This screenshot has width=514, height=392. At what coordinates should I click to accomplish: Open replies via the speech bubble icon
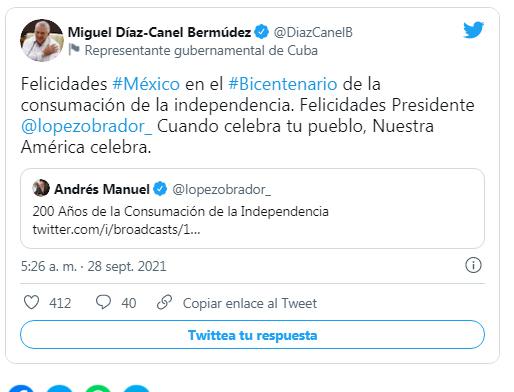[103, 302]
